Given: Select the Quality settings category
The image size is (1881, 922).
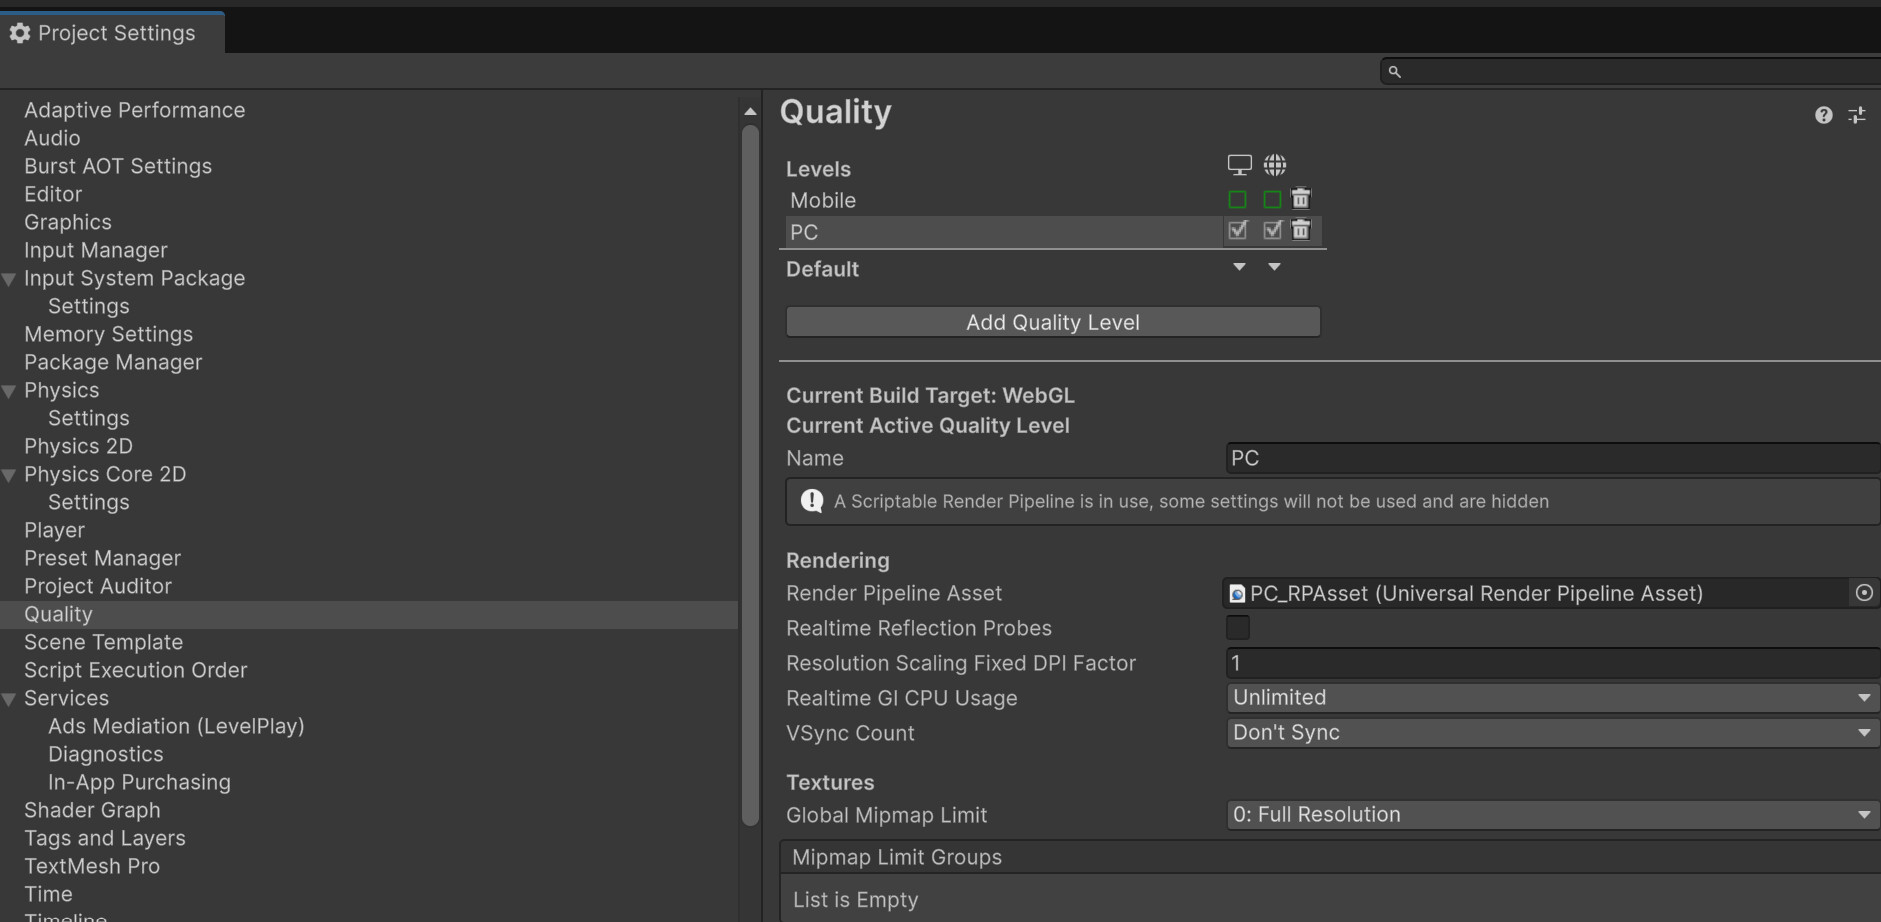Looking at the screenshot, I should 369,614.
